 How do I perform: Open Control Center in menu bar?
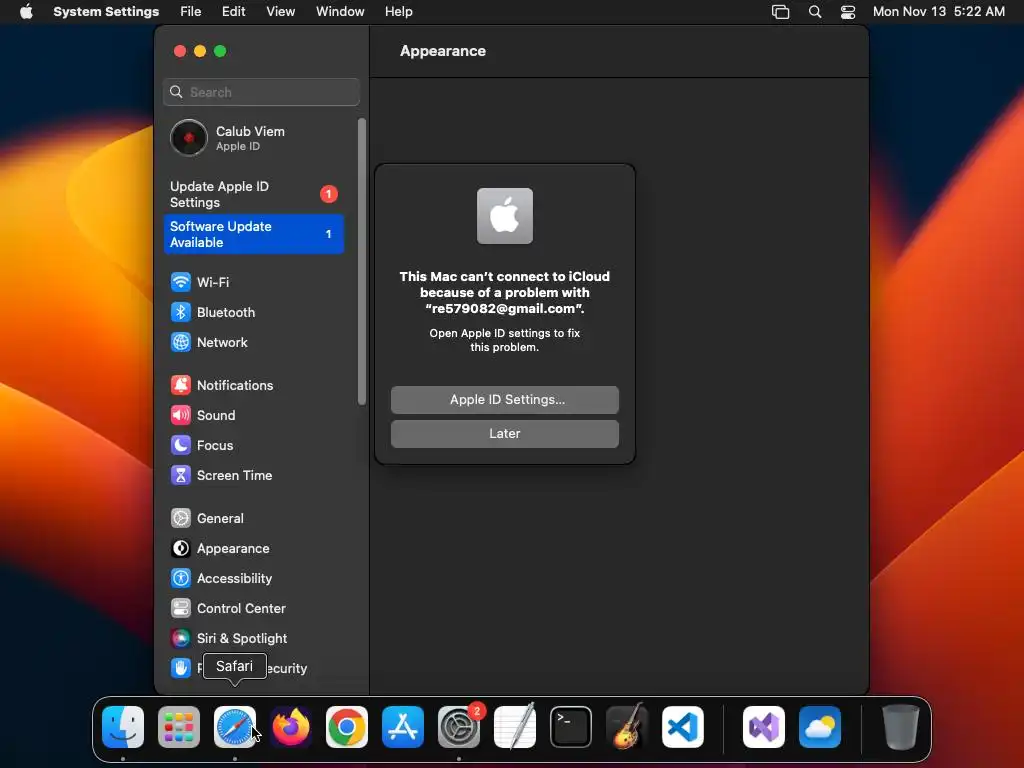(x=848, y=12)
